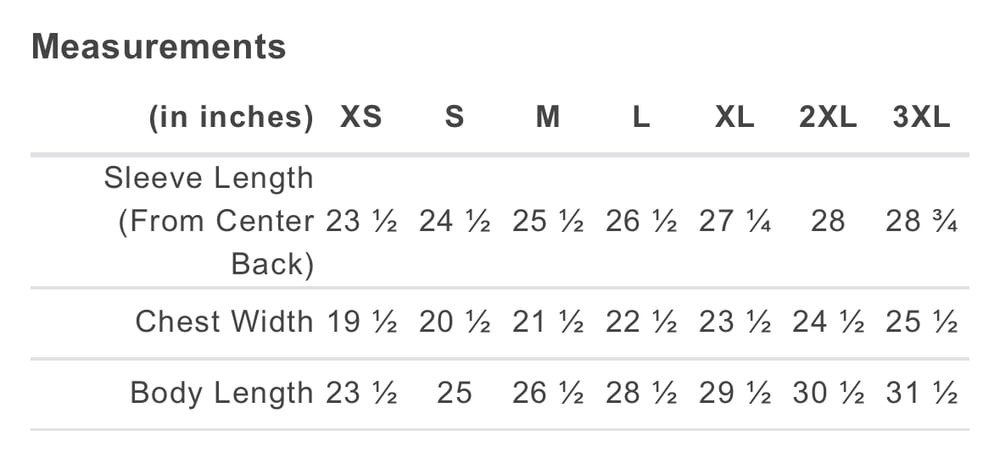
Task: Click the Measurements heading
Action: pos(158,47)
